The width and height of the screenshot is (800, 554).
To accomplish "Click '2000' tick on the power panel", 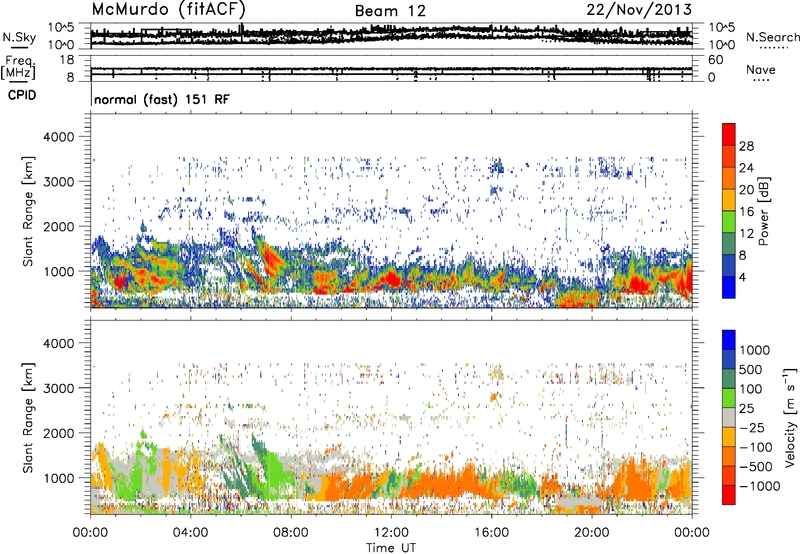I will (x=58, y=226).
